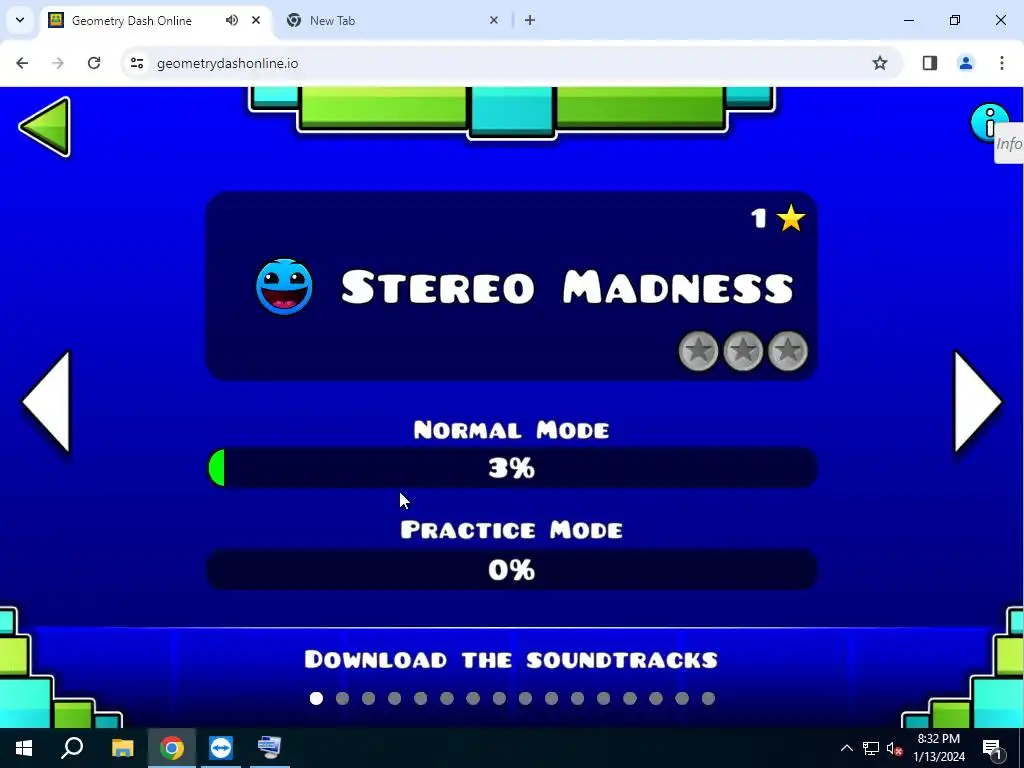1024x768 pixels.
Task: Go to previous level with white left arrow
Action: [46, 402]
